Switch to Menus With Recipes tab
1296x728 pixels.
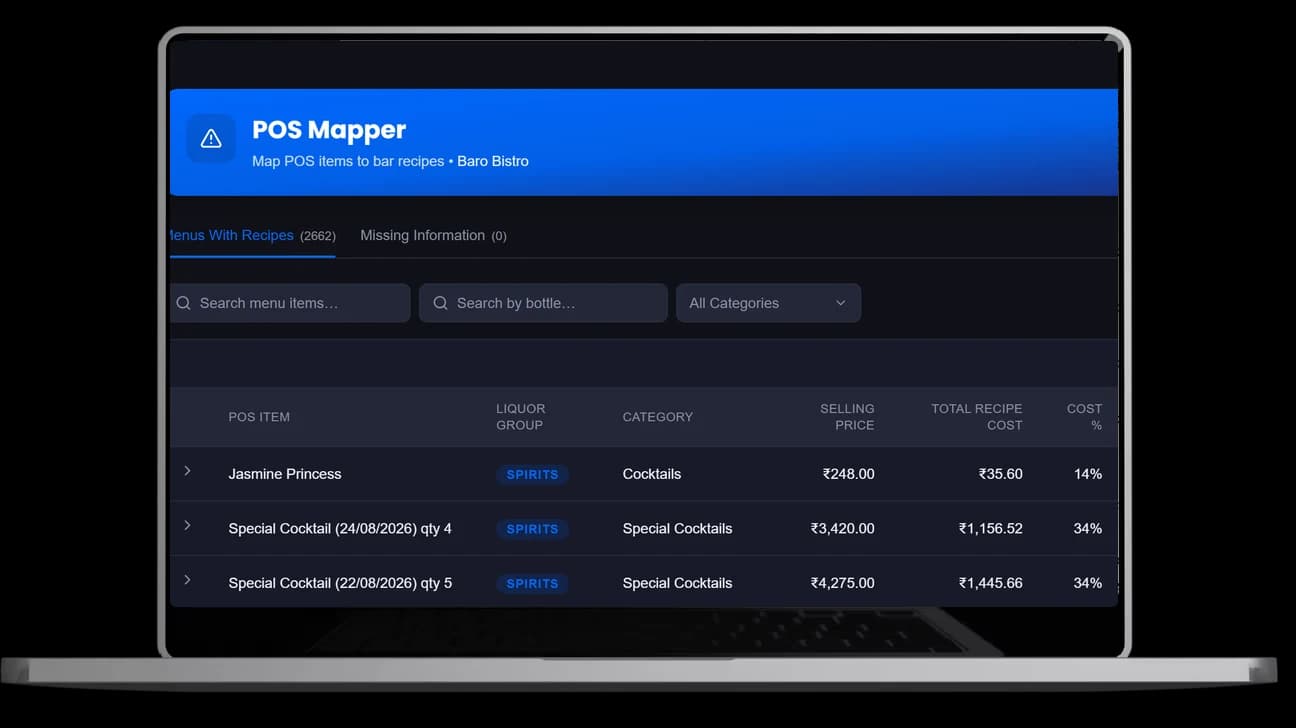[252, 236]
